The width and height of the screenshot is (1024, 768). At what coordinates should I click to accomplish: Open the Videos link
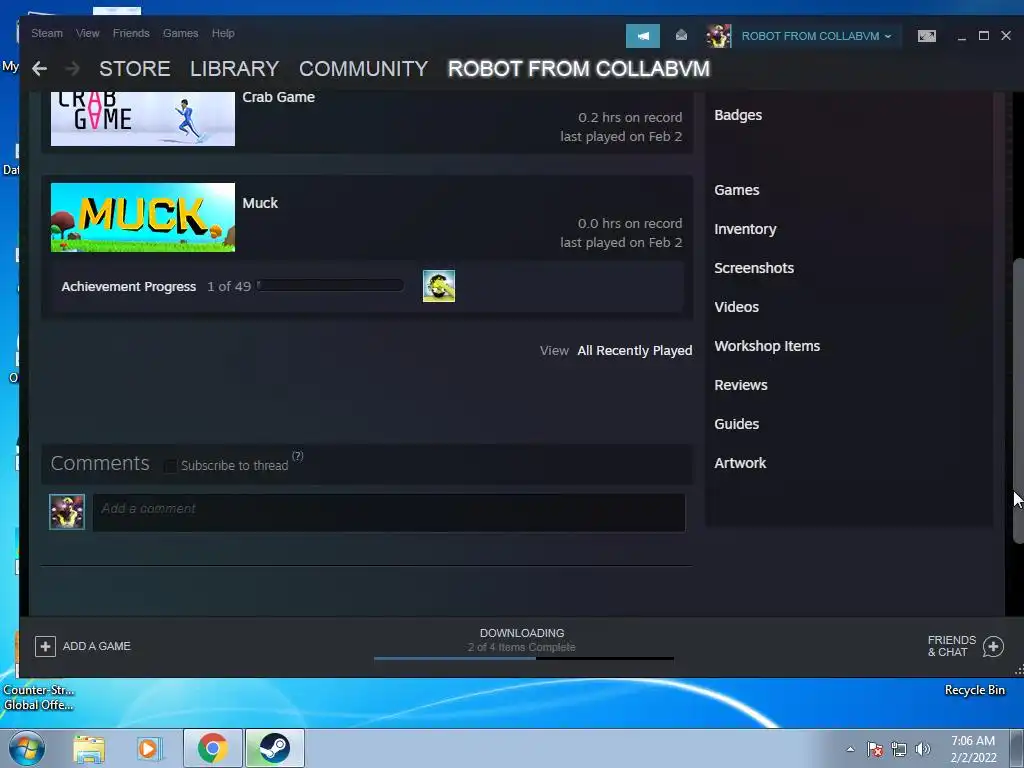pyautogui.click(x=737, y=307)
